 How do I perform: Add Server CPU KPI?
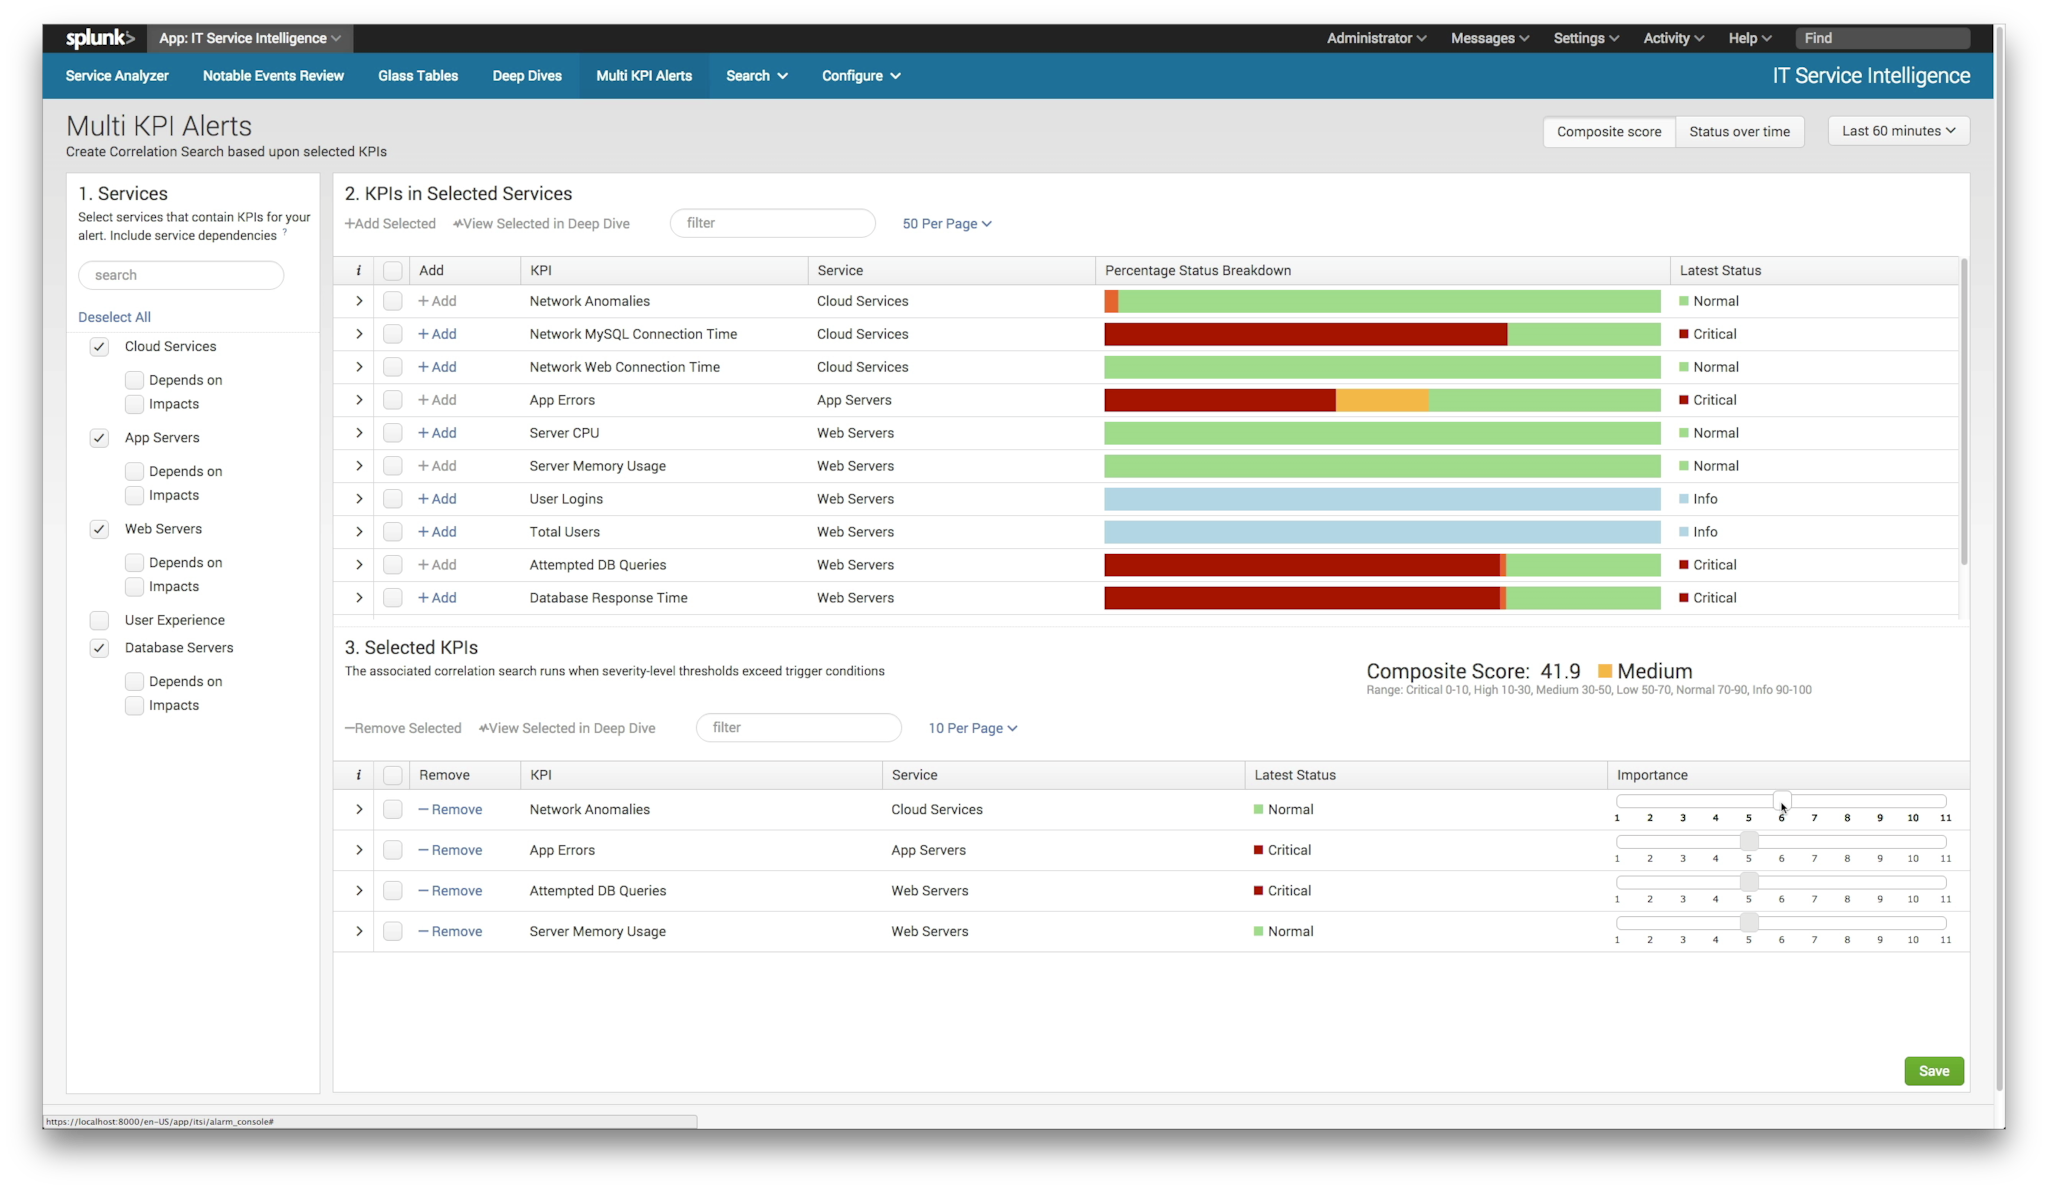pyautogui.click(x=437, y=433)
